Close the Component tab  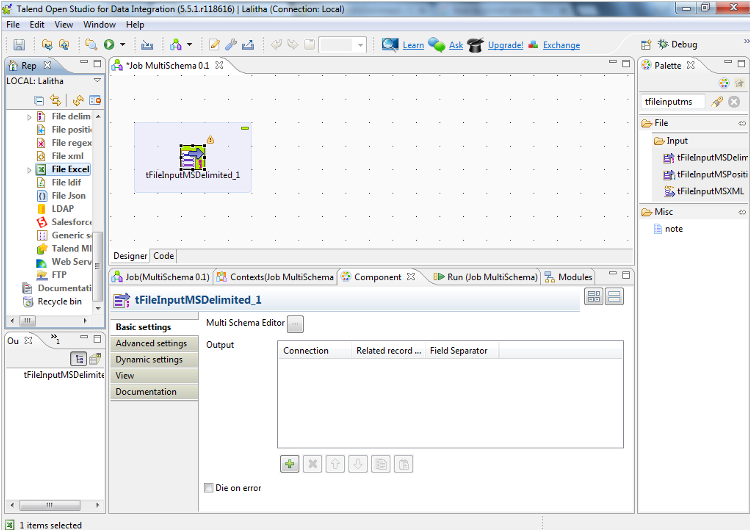(x=411, y=276)
